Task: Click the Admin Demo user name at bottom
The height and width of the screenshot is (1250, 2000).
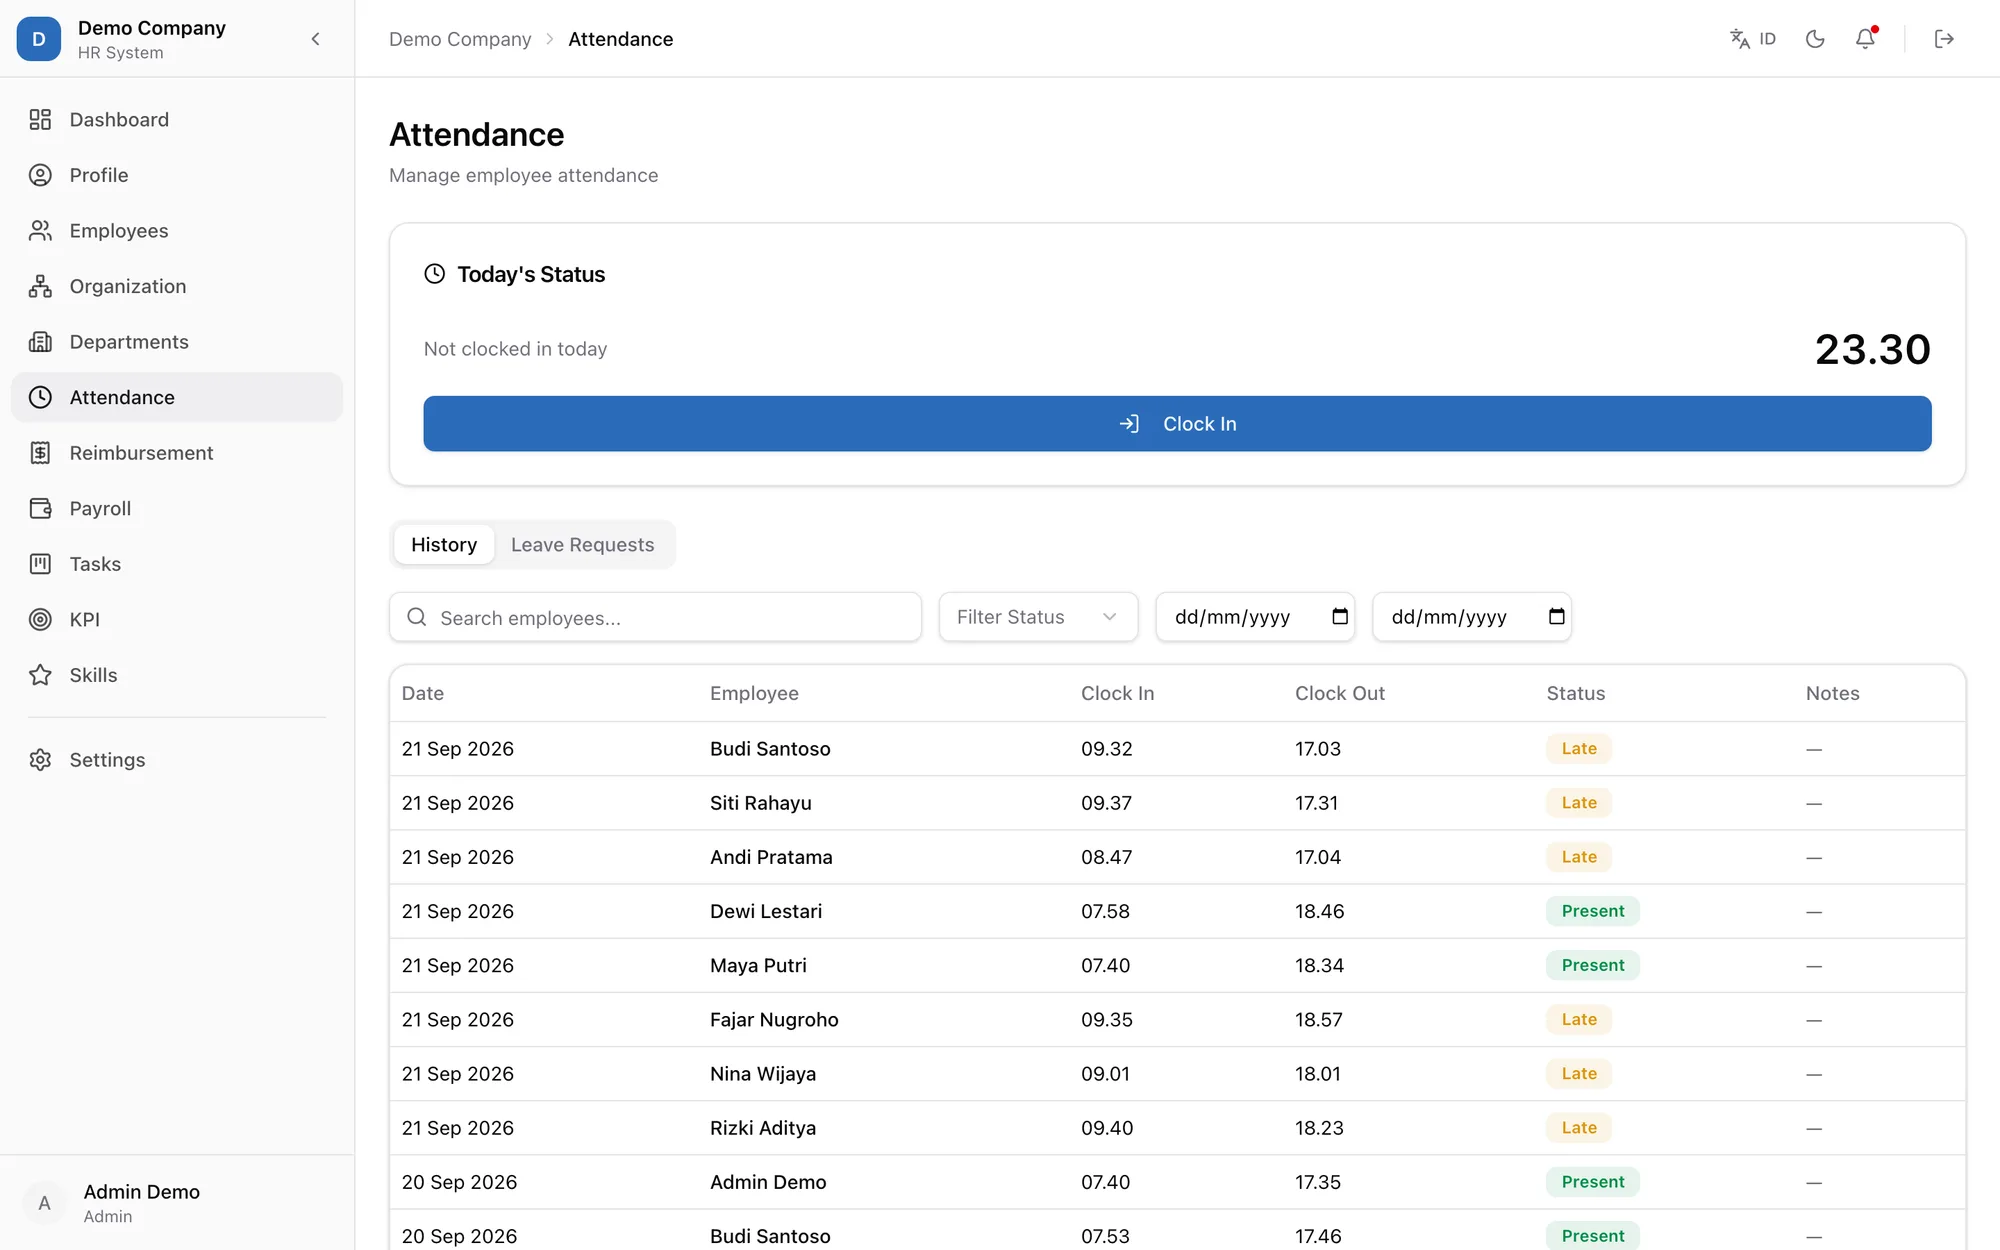Action: pyautogui.click(x=142, y=1192)
